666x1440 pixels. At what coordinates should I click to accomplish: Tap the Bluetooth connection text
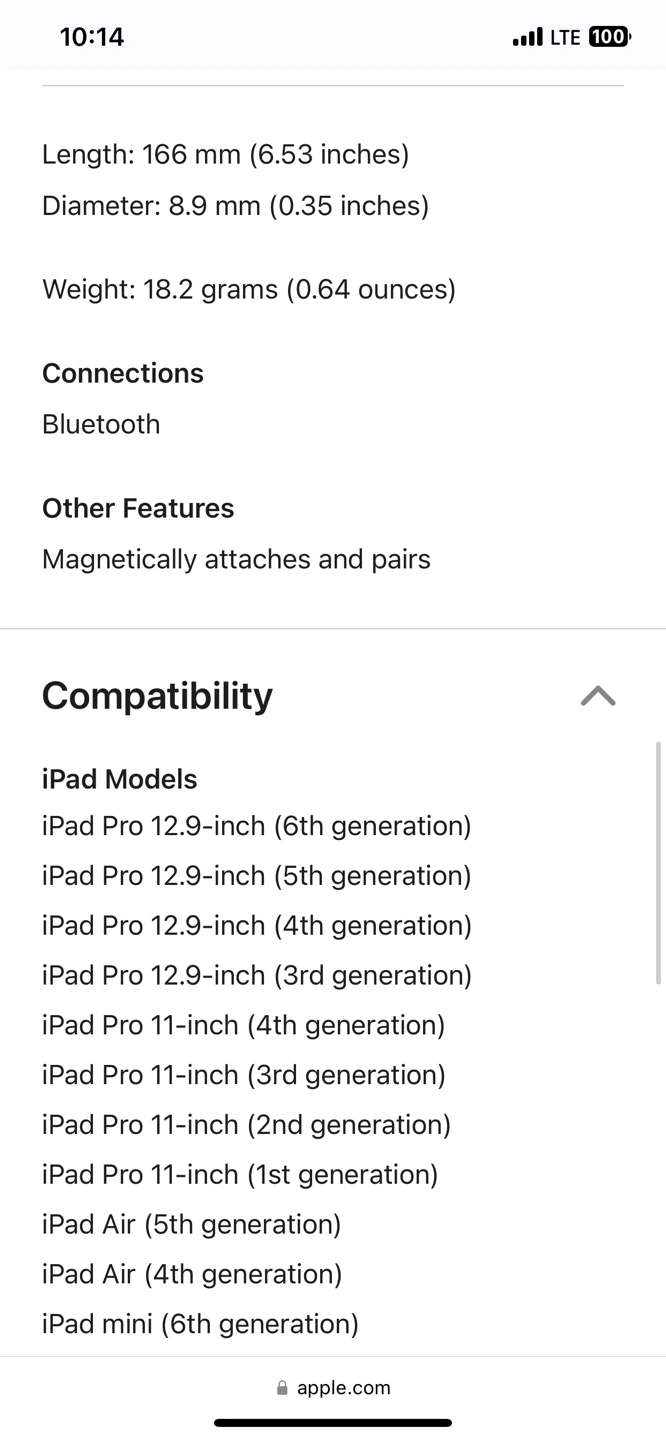[x=101, y=424]
